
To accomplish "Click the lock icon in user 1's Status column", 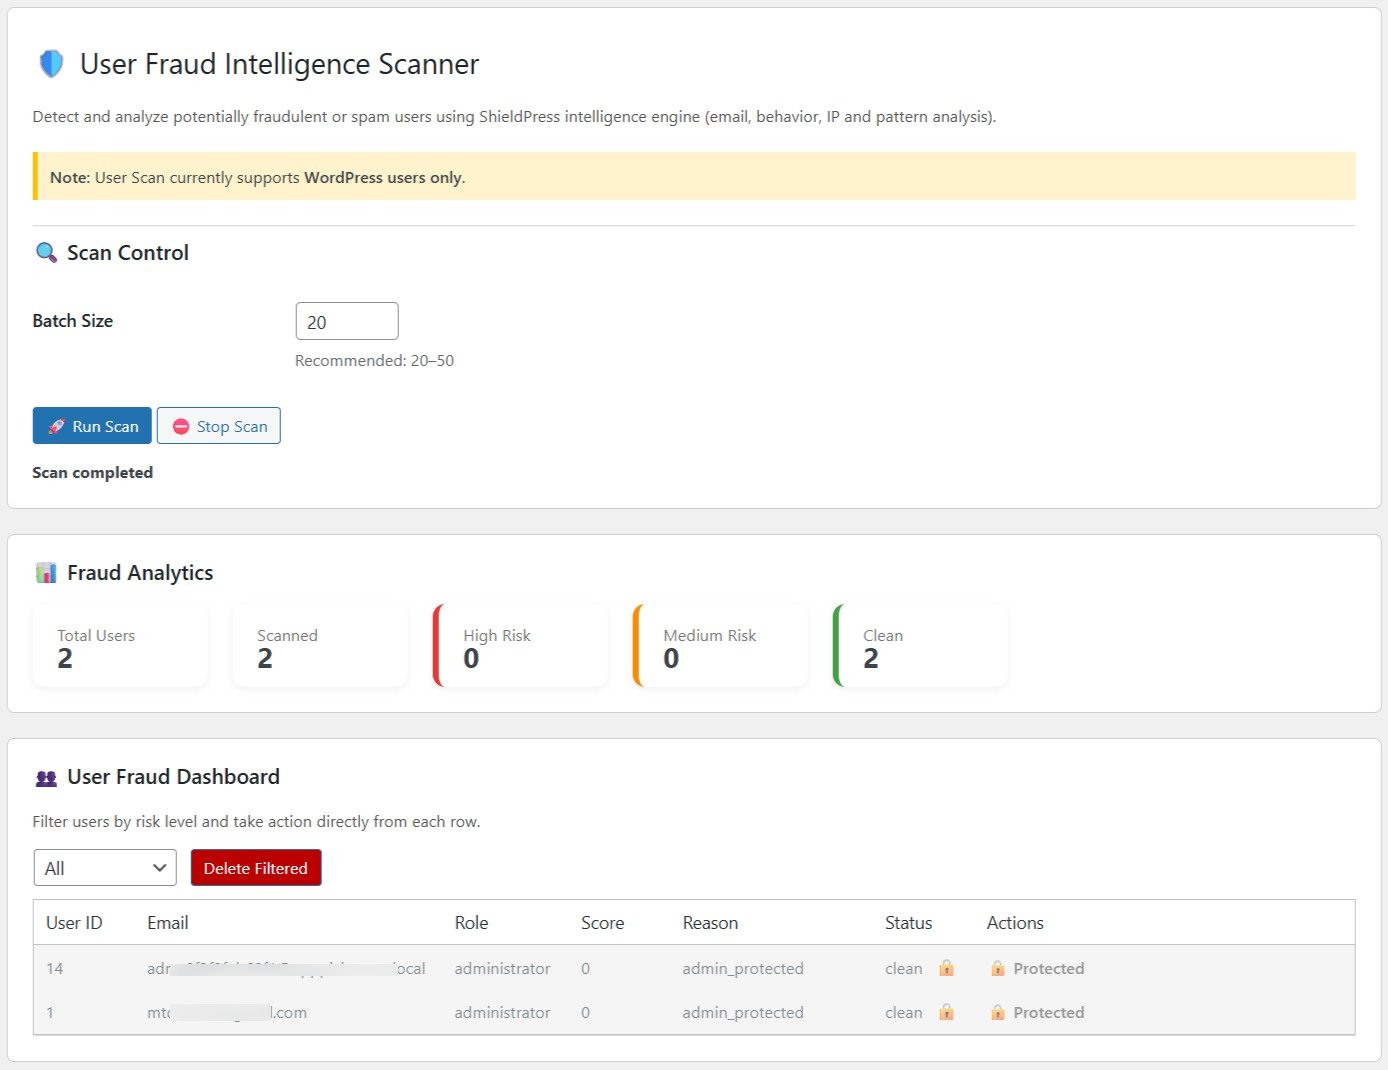I will 946,1012.
